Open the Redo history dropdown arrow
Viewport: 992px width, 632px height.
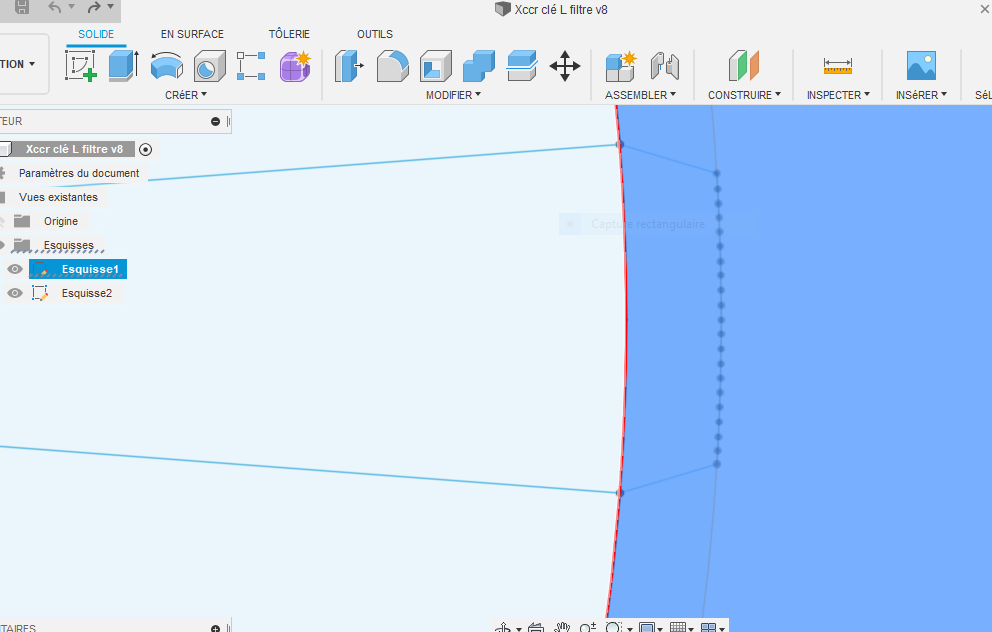[x=110, y=7]
